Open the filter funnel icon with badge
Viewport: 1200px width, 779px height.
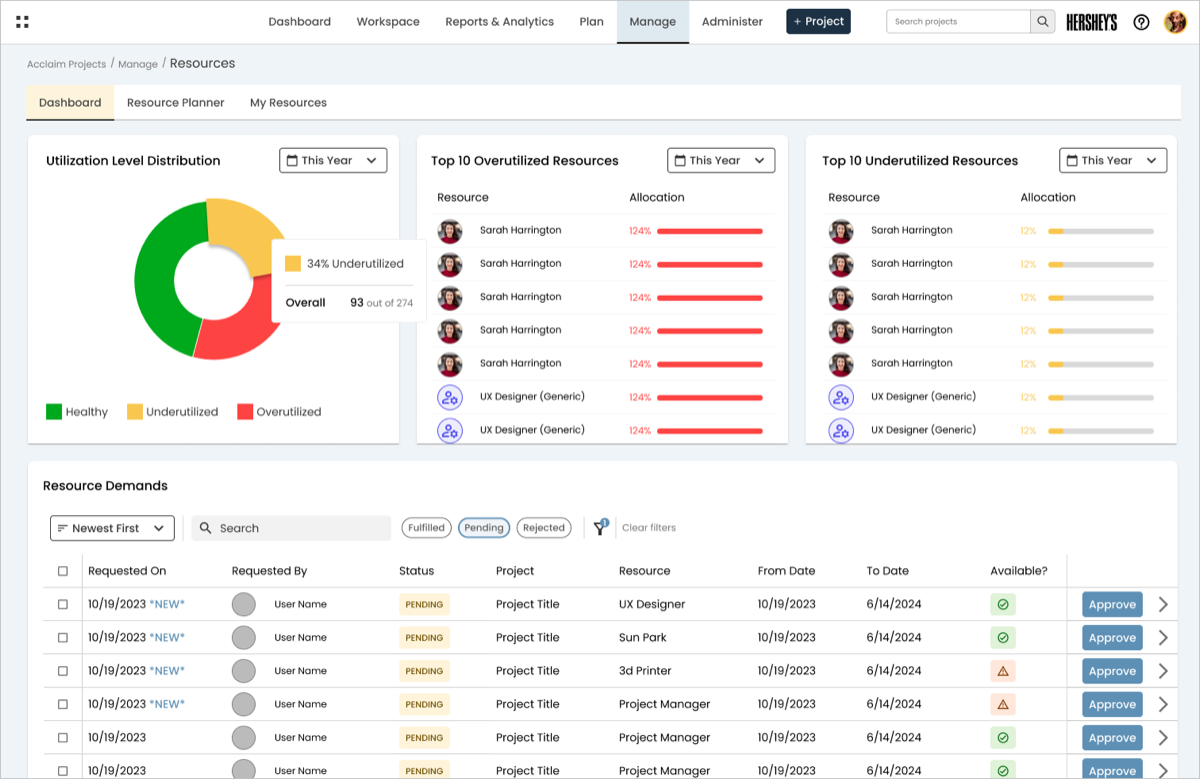[x=600, y=527]
